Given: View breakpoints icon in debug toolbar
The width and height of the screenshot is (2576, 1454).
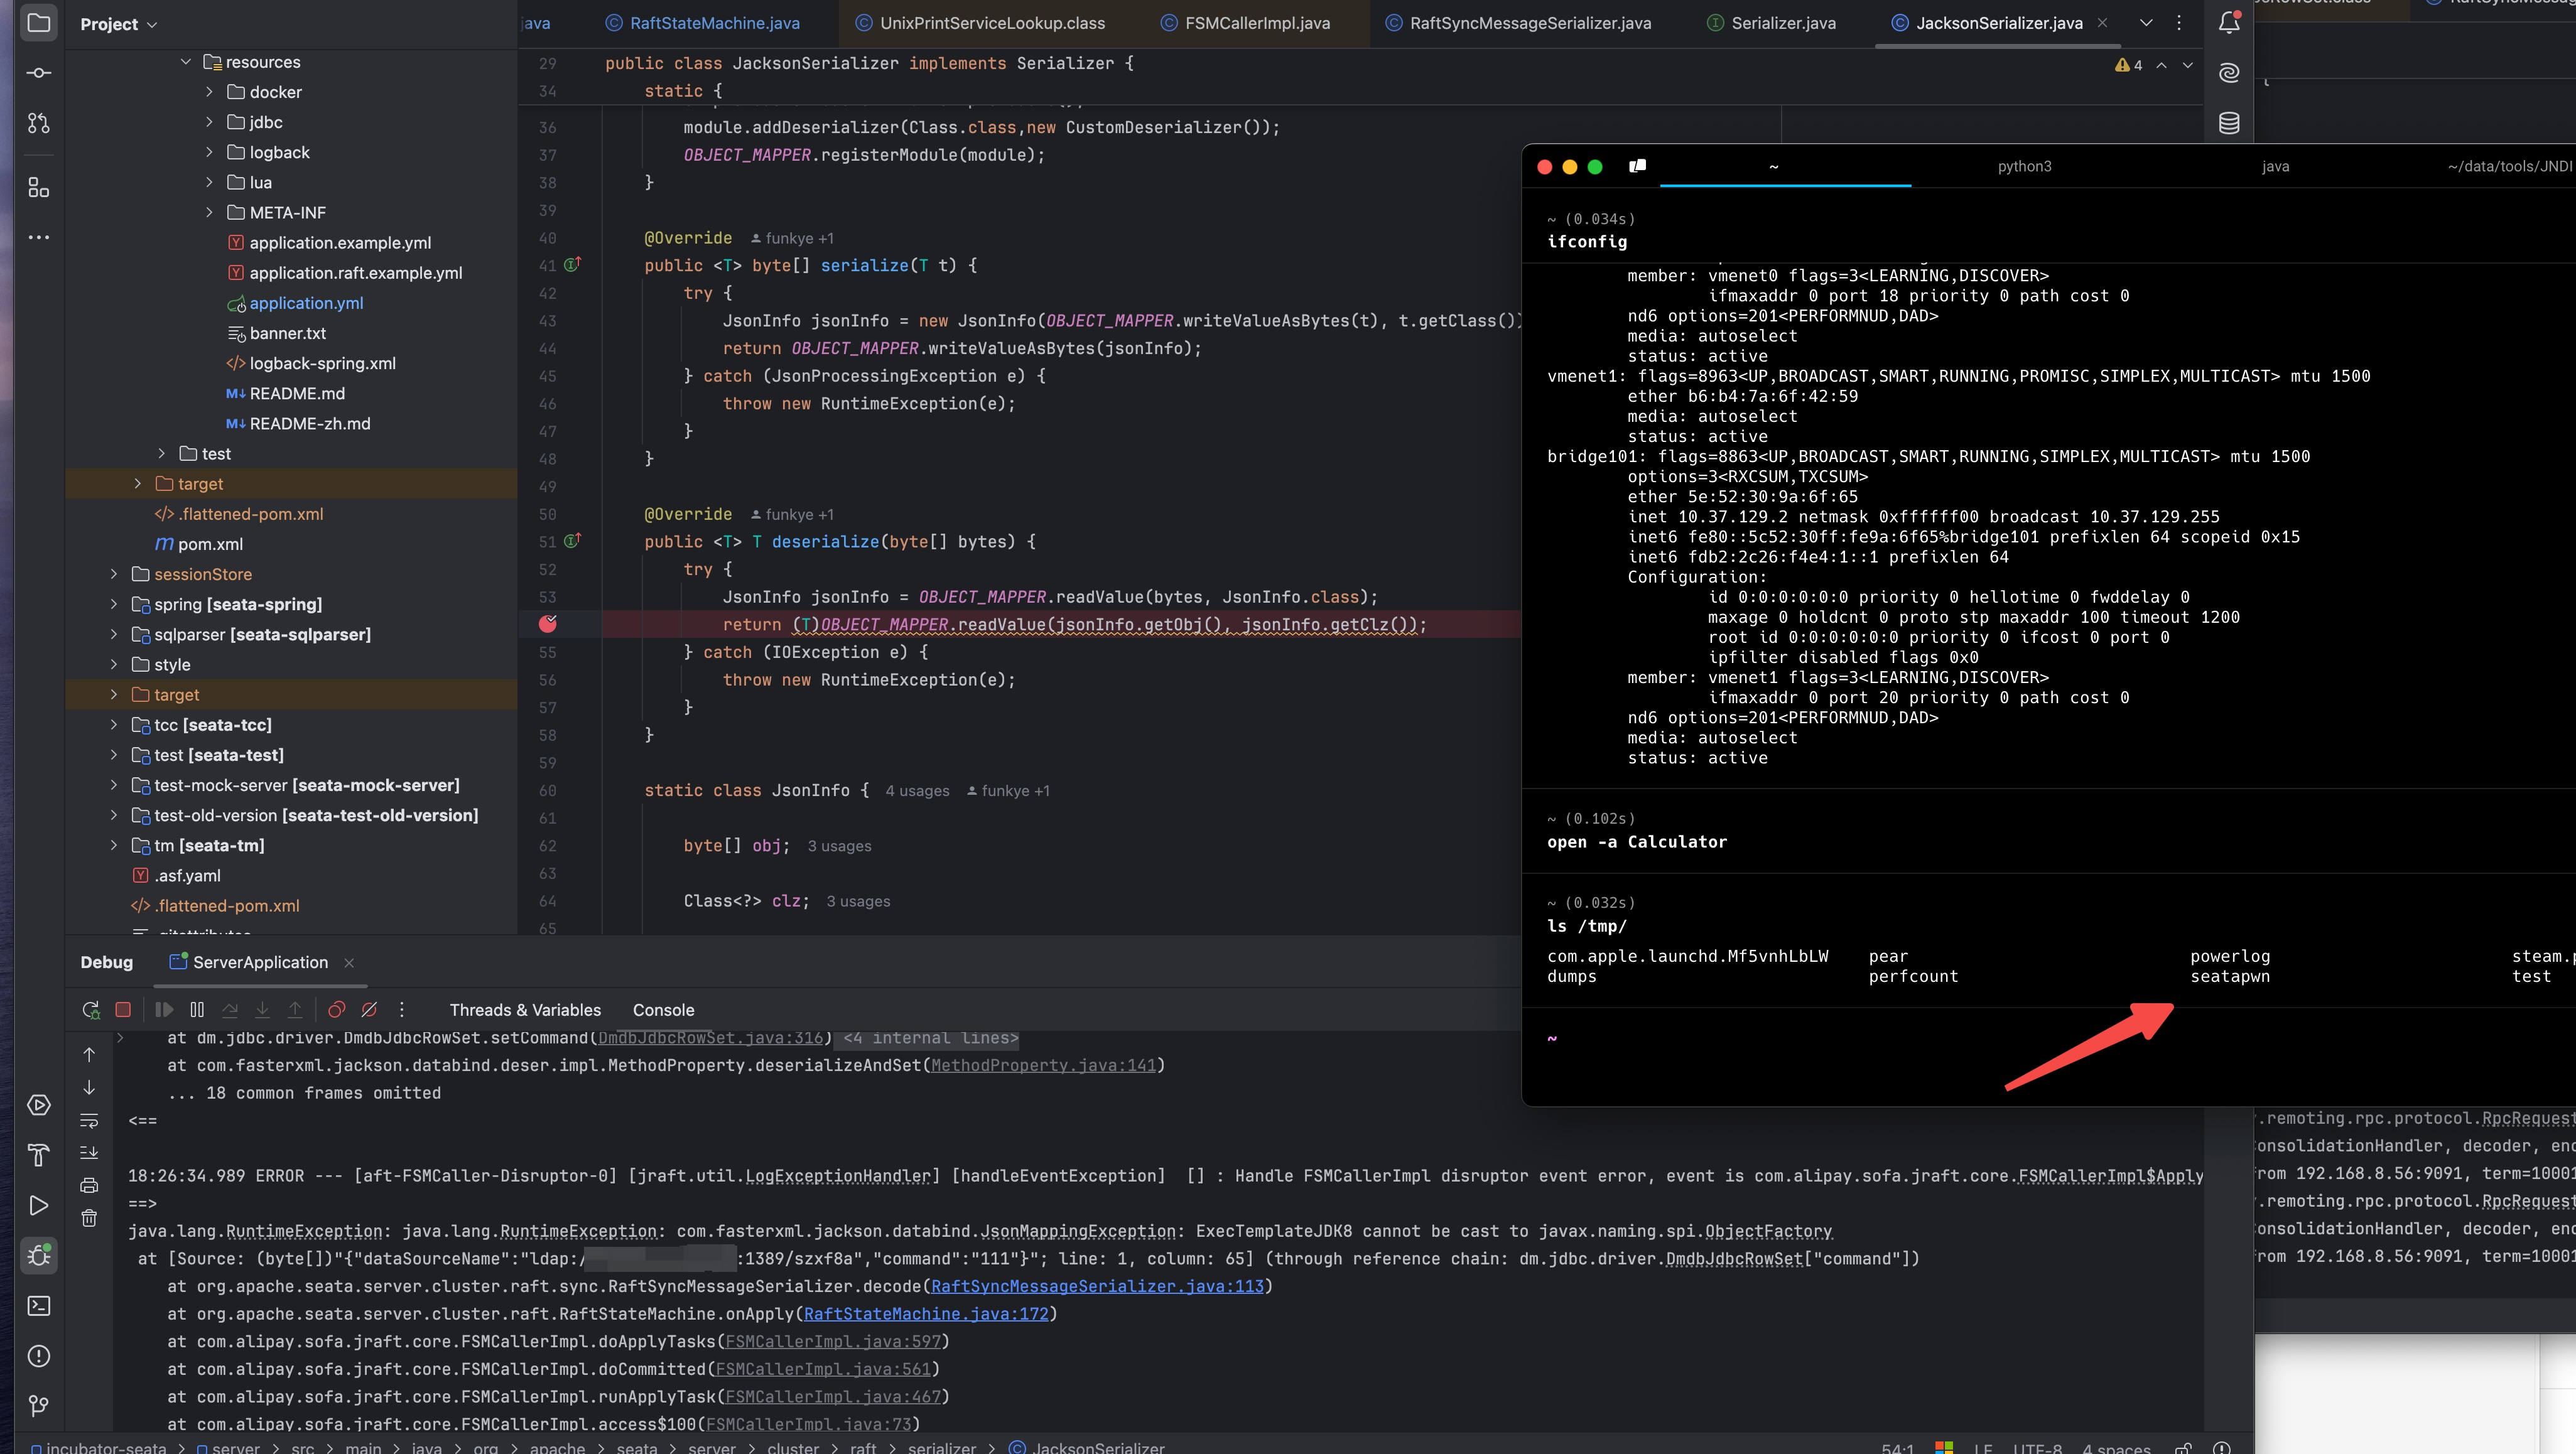Looking at the screenshot, I should point(337,1010).
